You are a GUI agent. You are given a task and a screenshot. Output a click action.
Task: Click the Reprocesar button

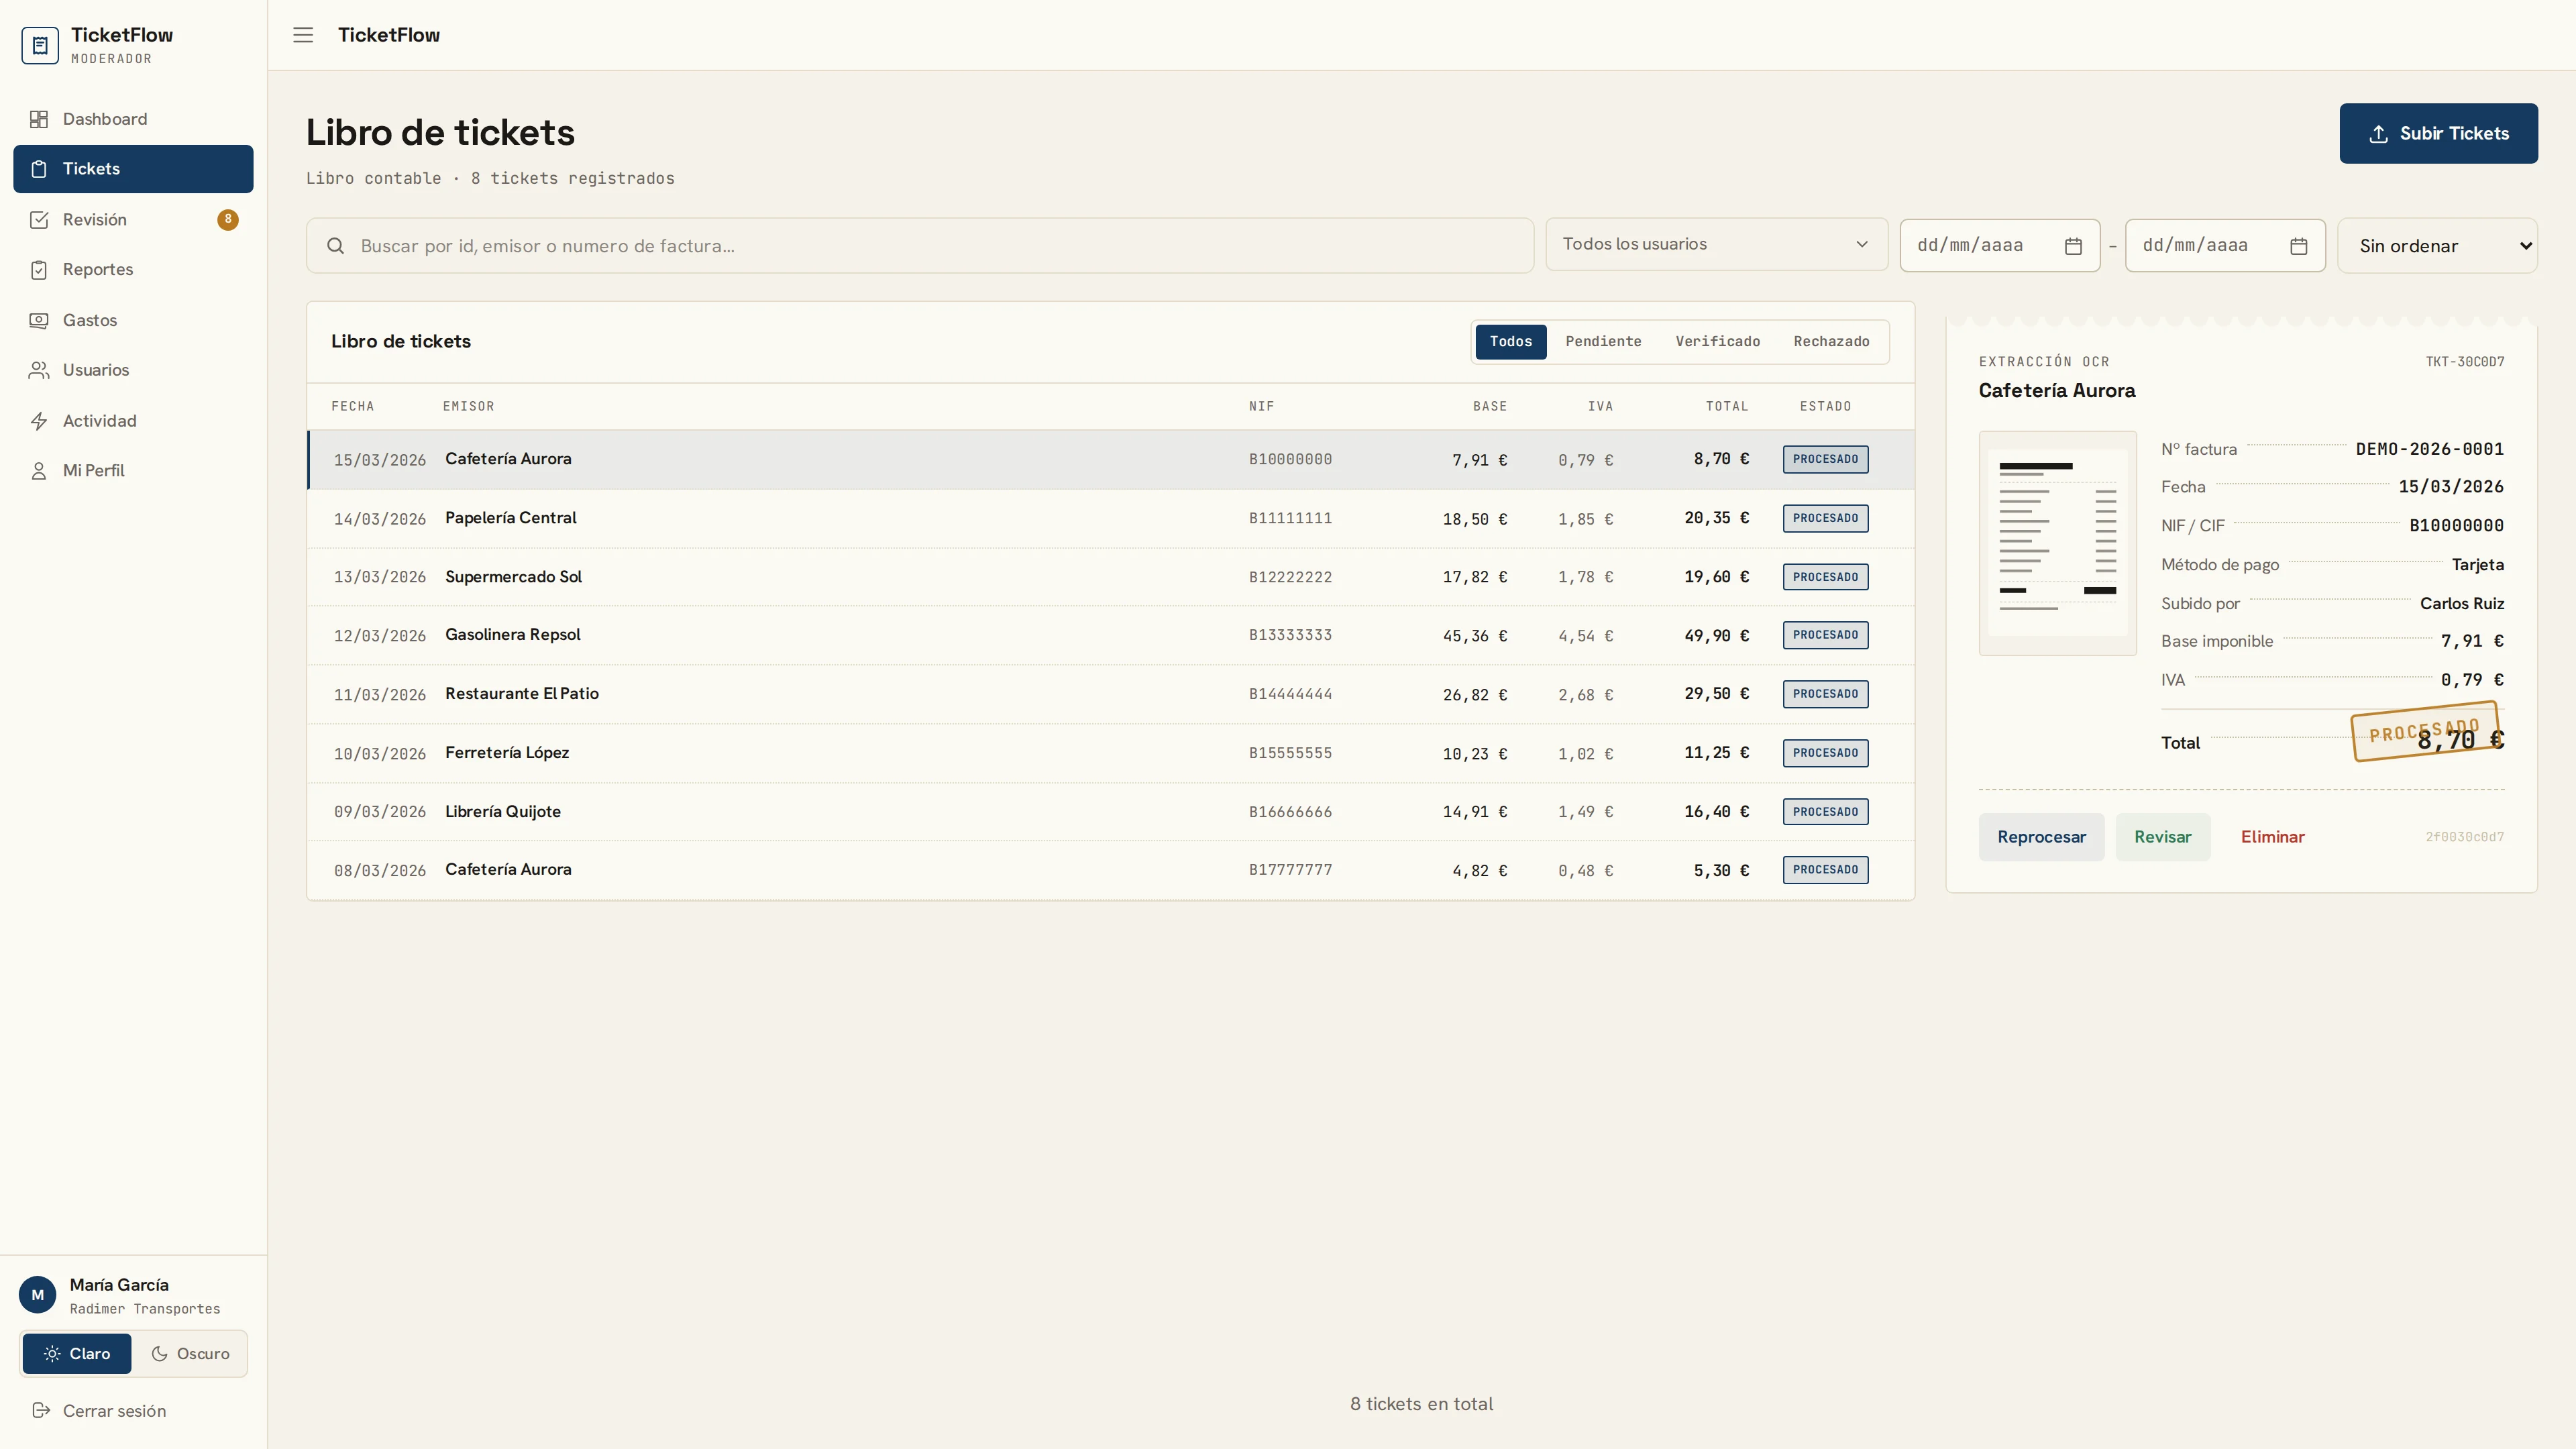[2041, 837]
